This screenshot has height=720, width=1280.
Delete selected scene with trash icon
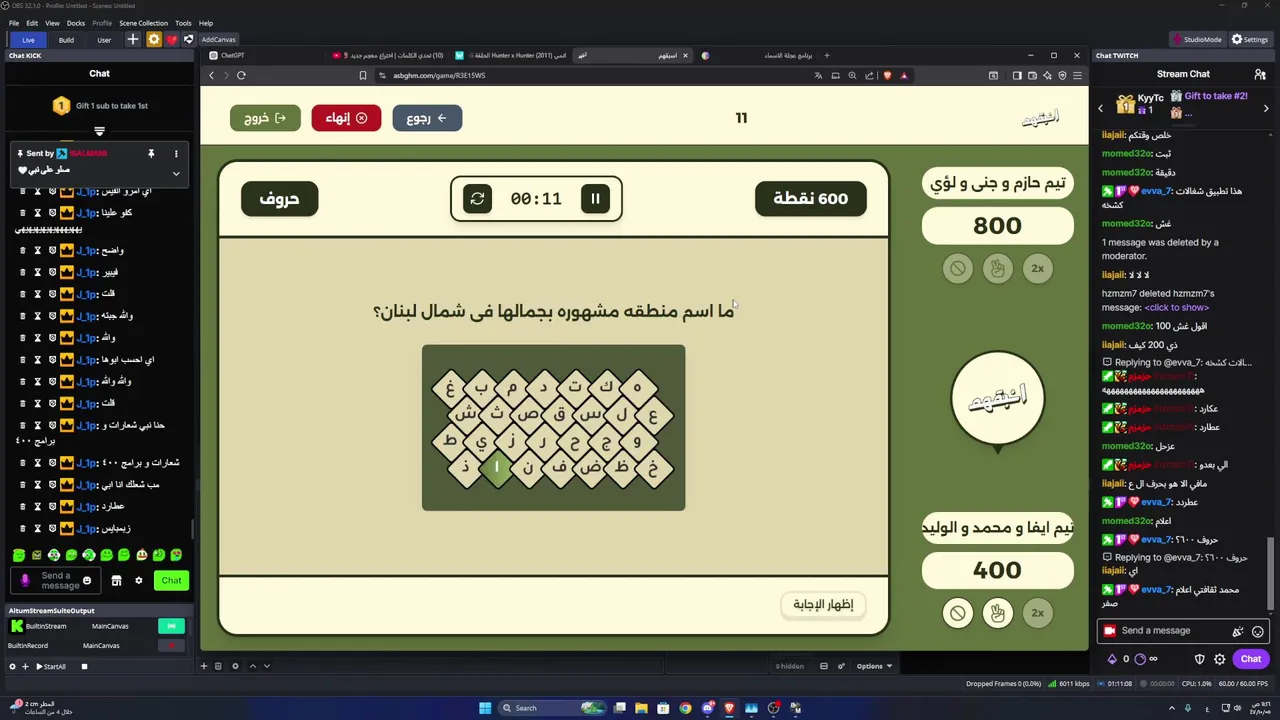tap(218, 666)
